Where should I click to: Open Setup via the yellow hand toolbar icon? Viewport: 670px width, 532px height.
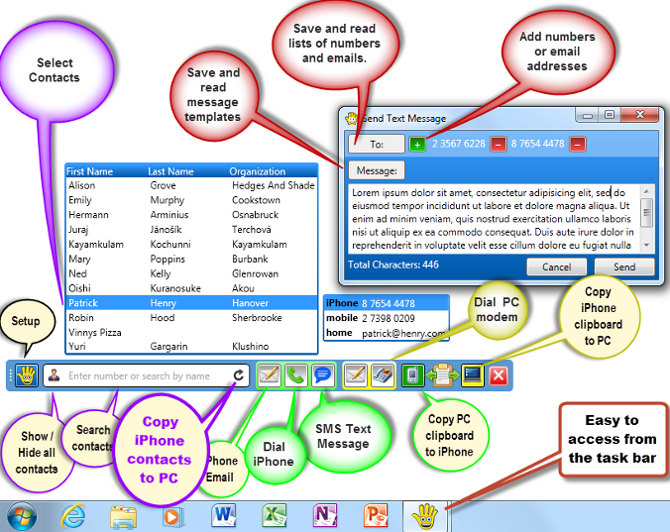click(27, 376)
